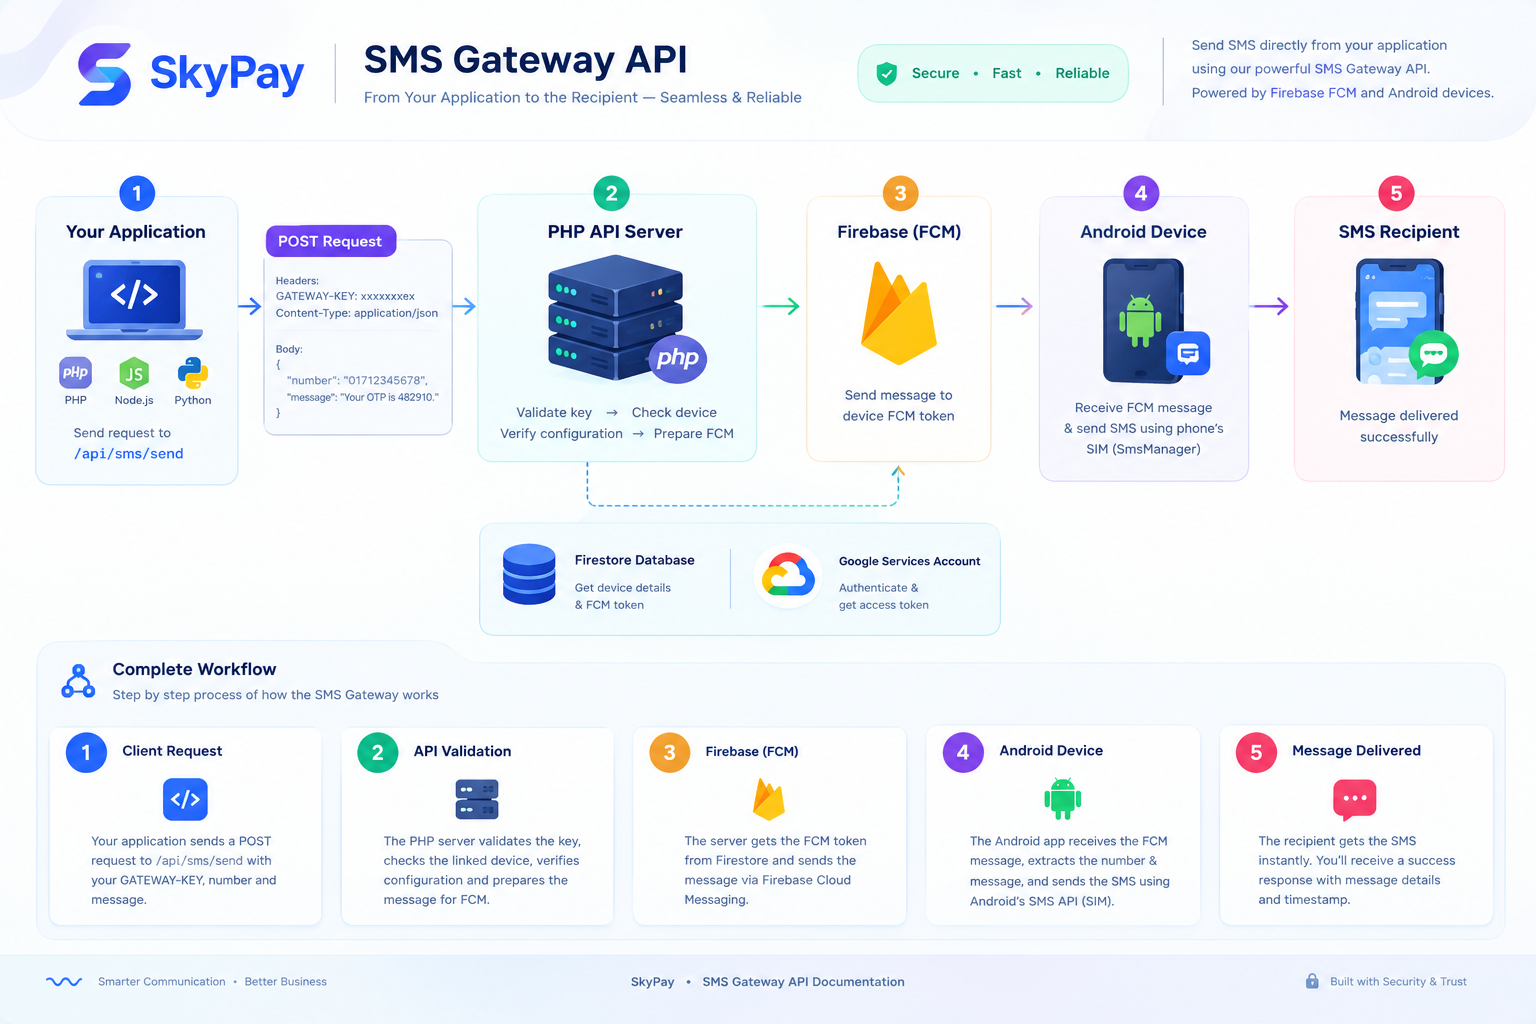Click the code icon in the Client Request card
The width and height of the screenshot is (1536, 1024).
(x=185, y=799)
